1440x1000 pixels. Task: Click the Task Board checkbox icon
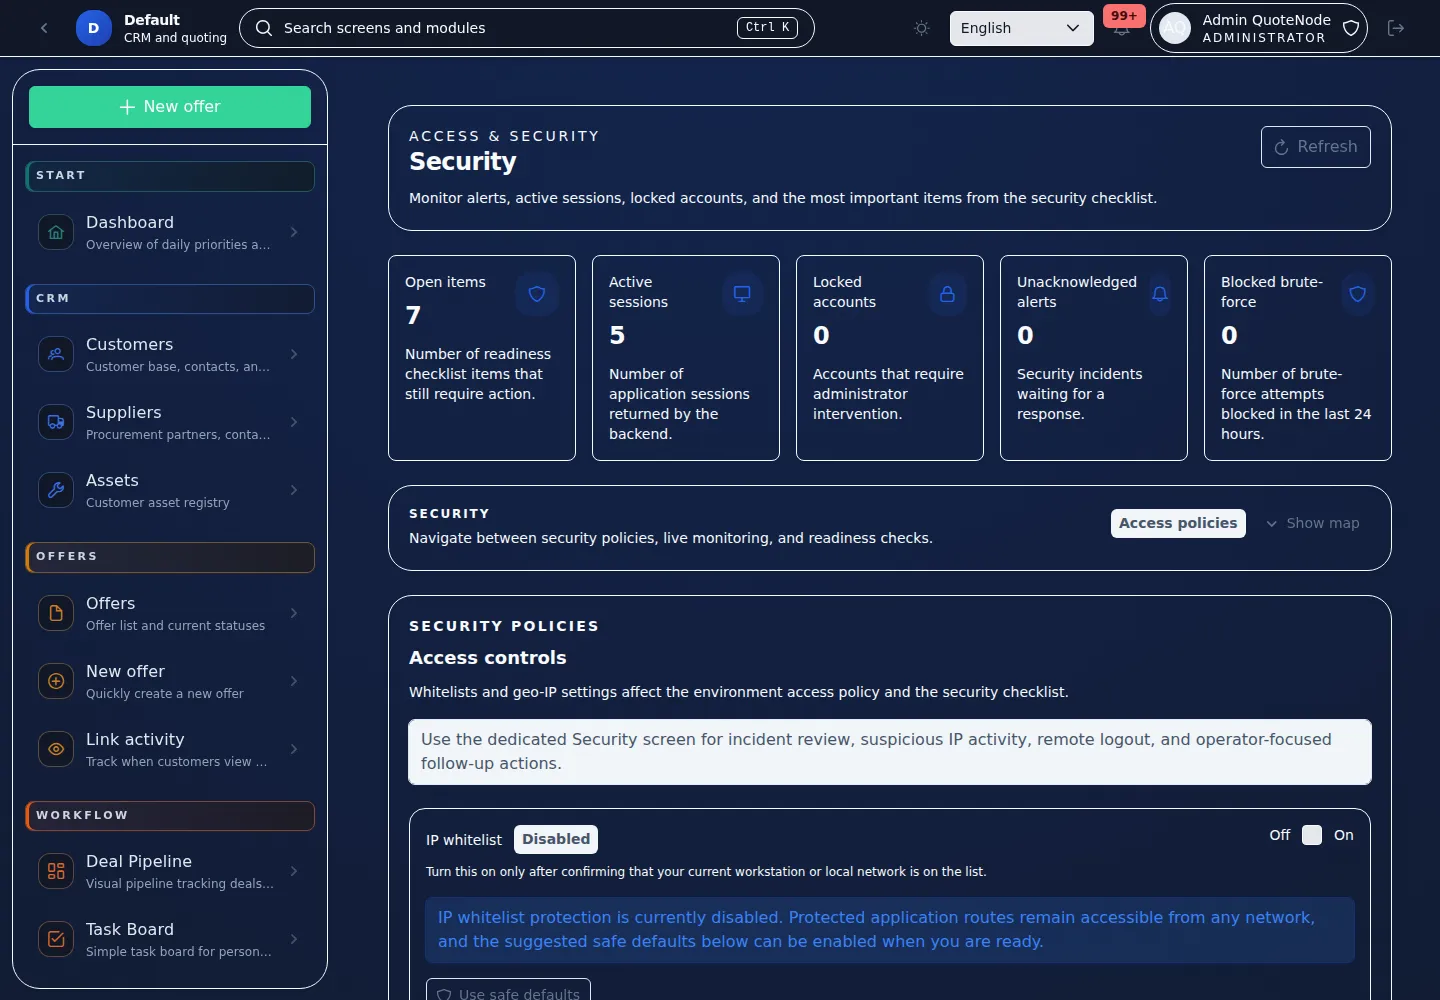click(x=56, y=939)
